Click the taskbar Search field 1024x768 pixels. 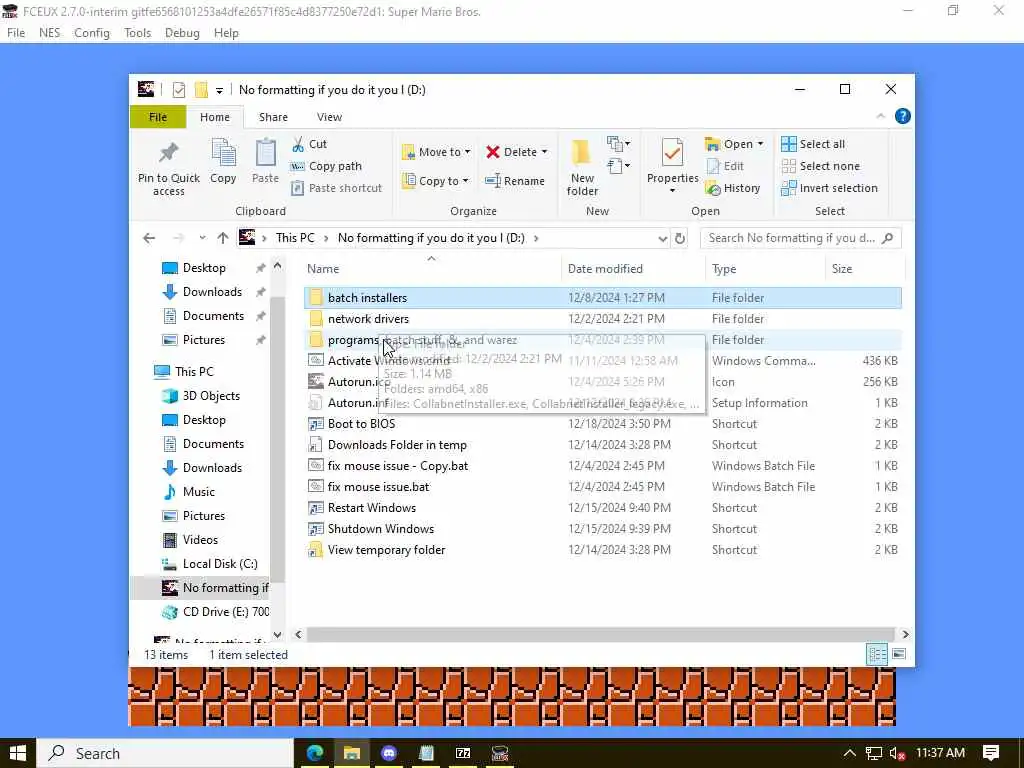tap(165, 753)
